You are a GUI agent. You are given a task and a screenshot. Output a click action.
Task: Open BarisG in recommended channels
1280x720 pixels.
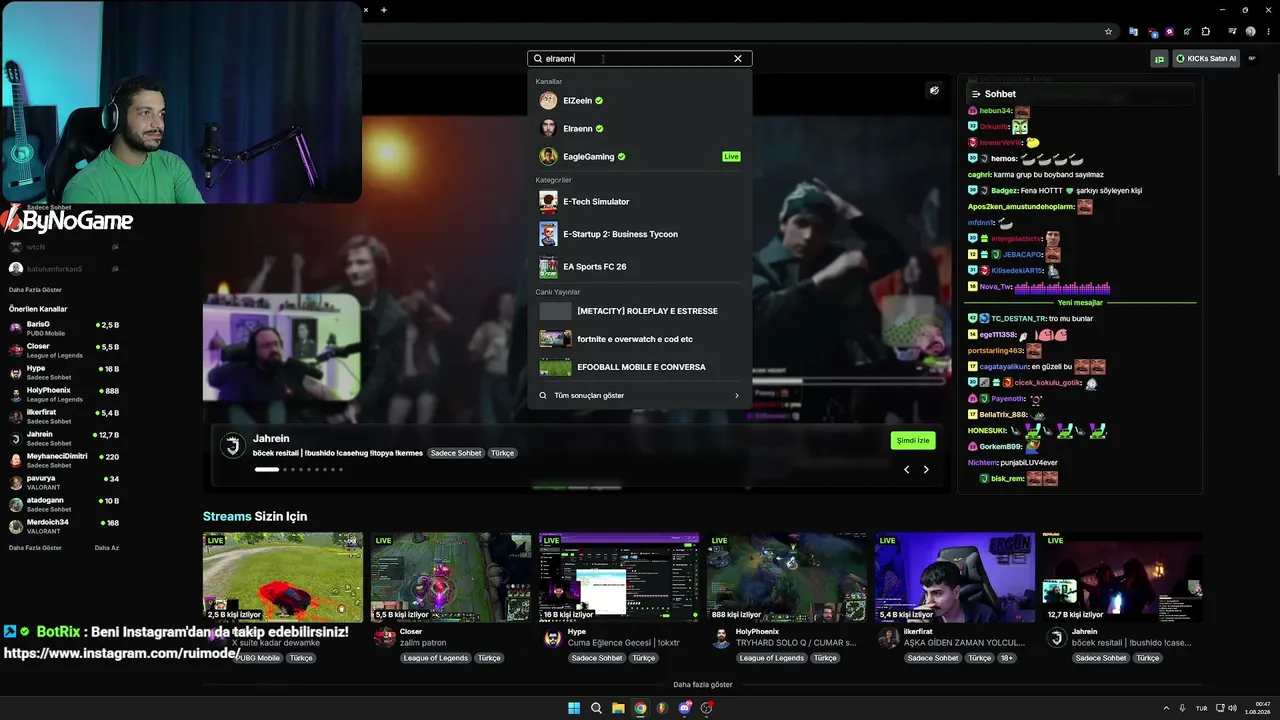click(x=64, y=328)
